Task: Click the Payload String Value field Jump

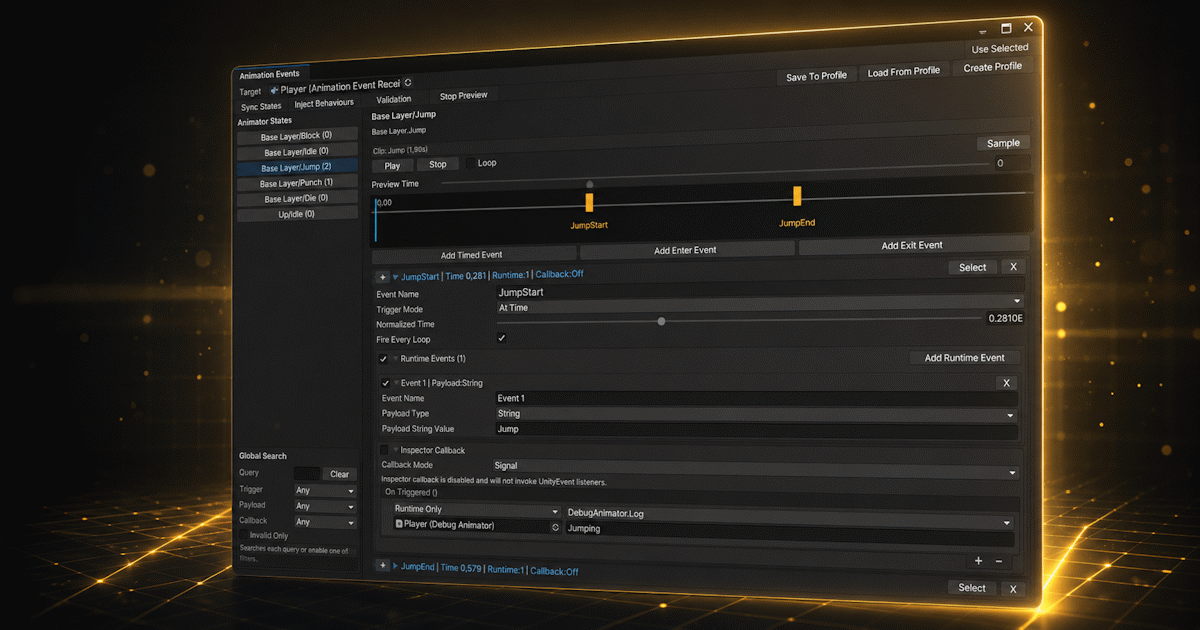Action: pyautogui.click(x=756, y=430)
